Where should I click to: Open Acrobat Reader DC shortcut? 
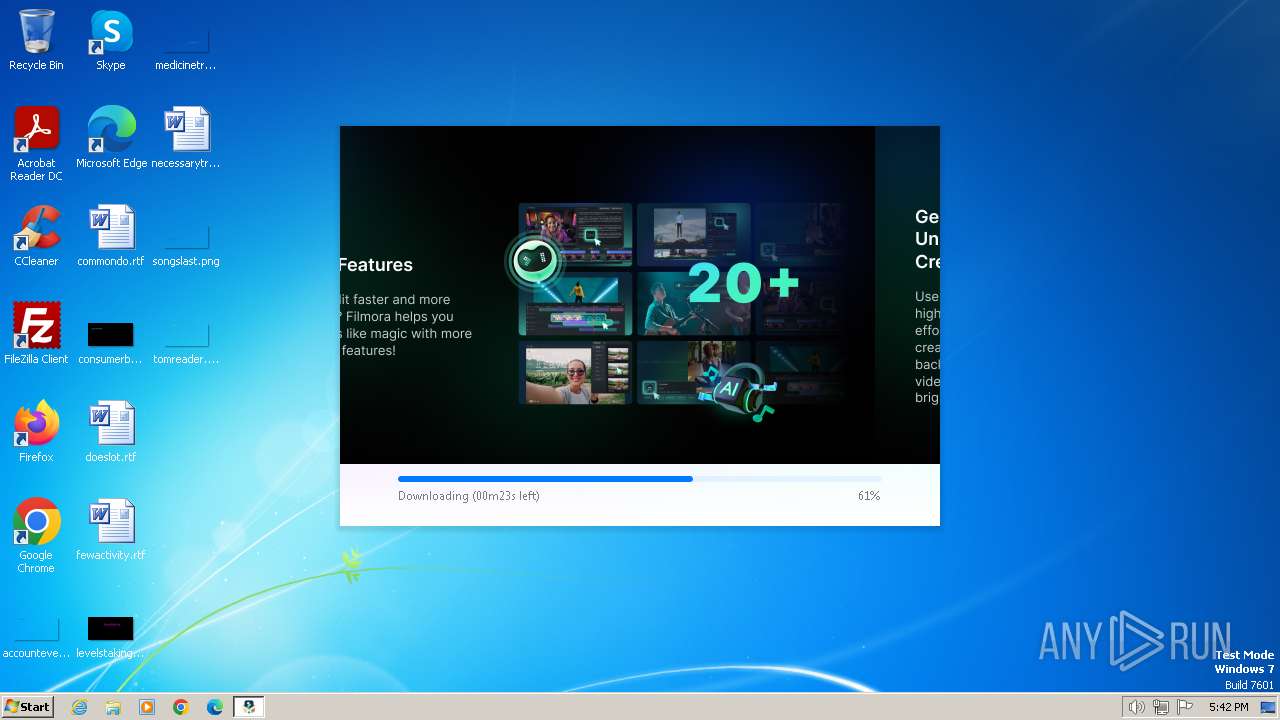[36, 144]
